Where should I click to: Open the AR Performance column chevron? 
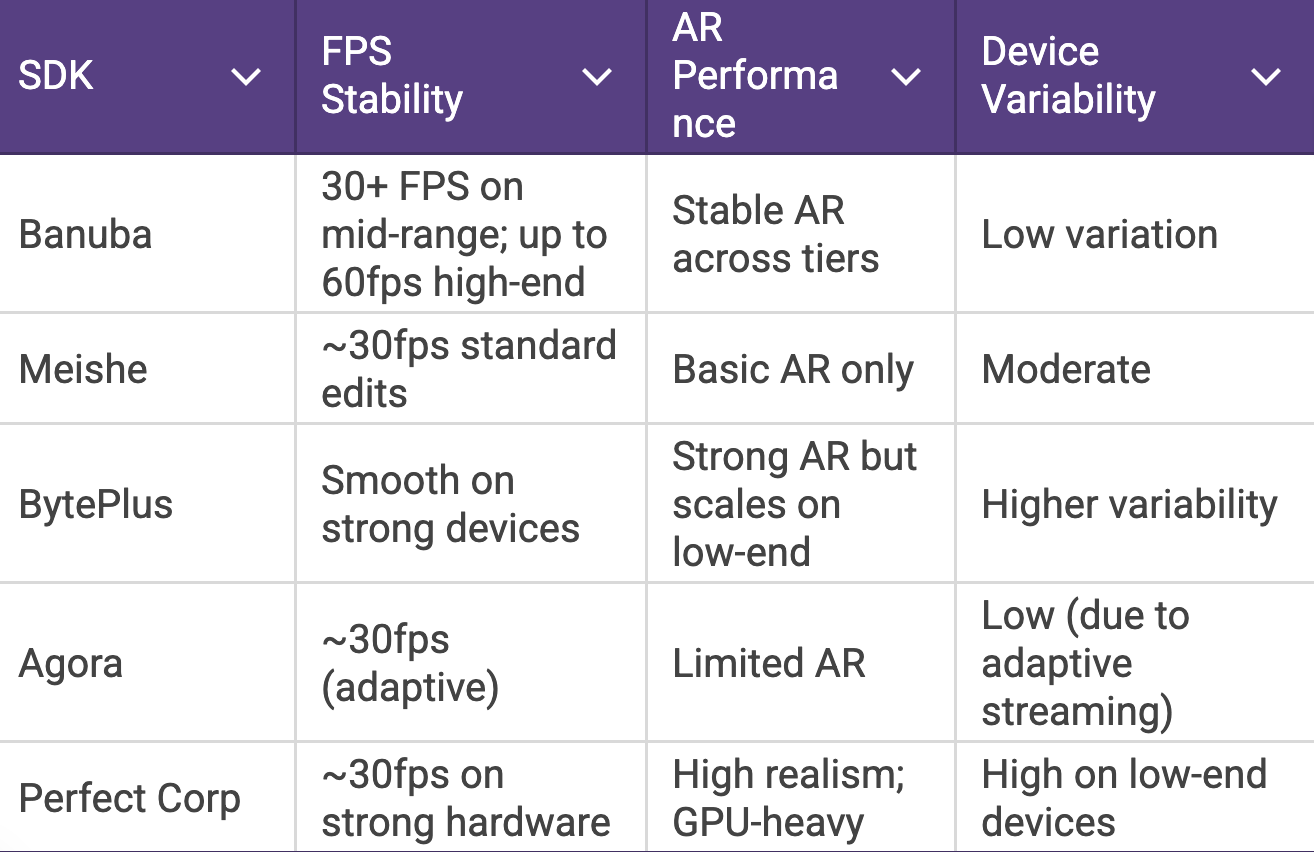pos(906,77)
